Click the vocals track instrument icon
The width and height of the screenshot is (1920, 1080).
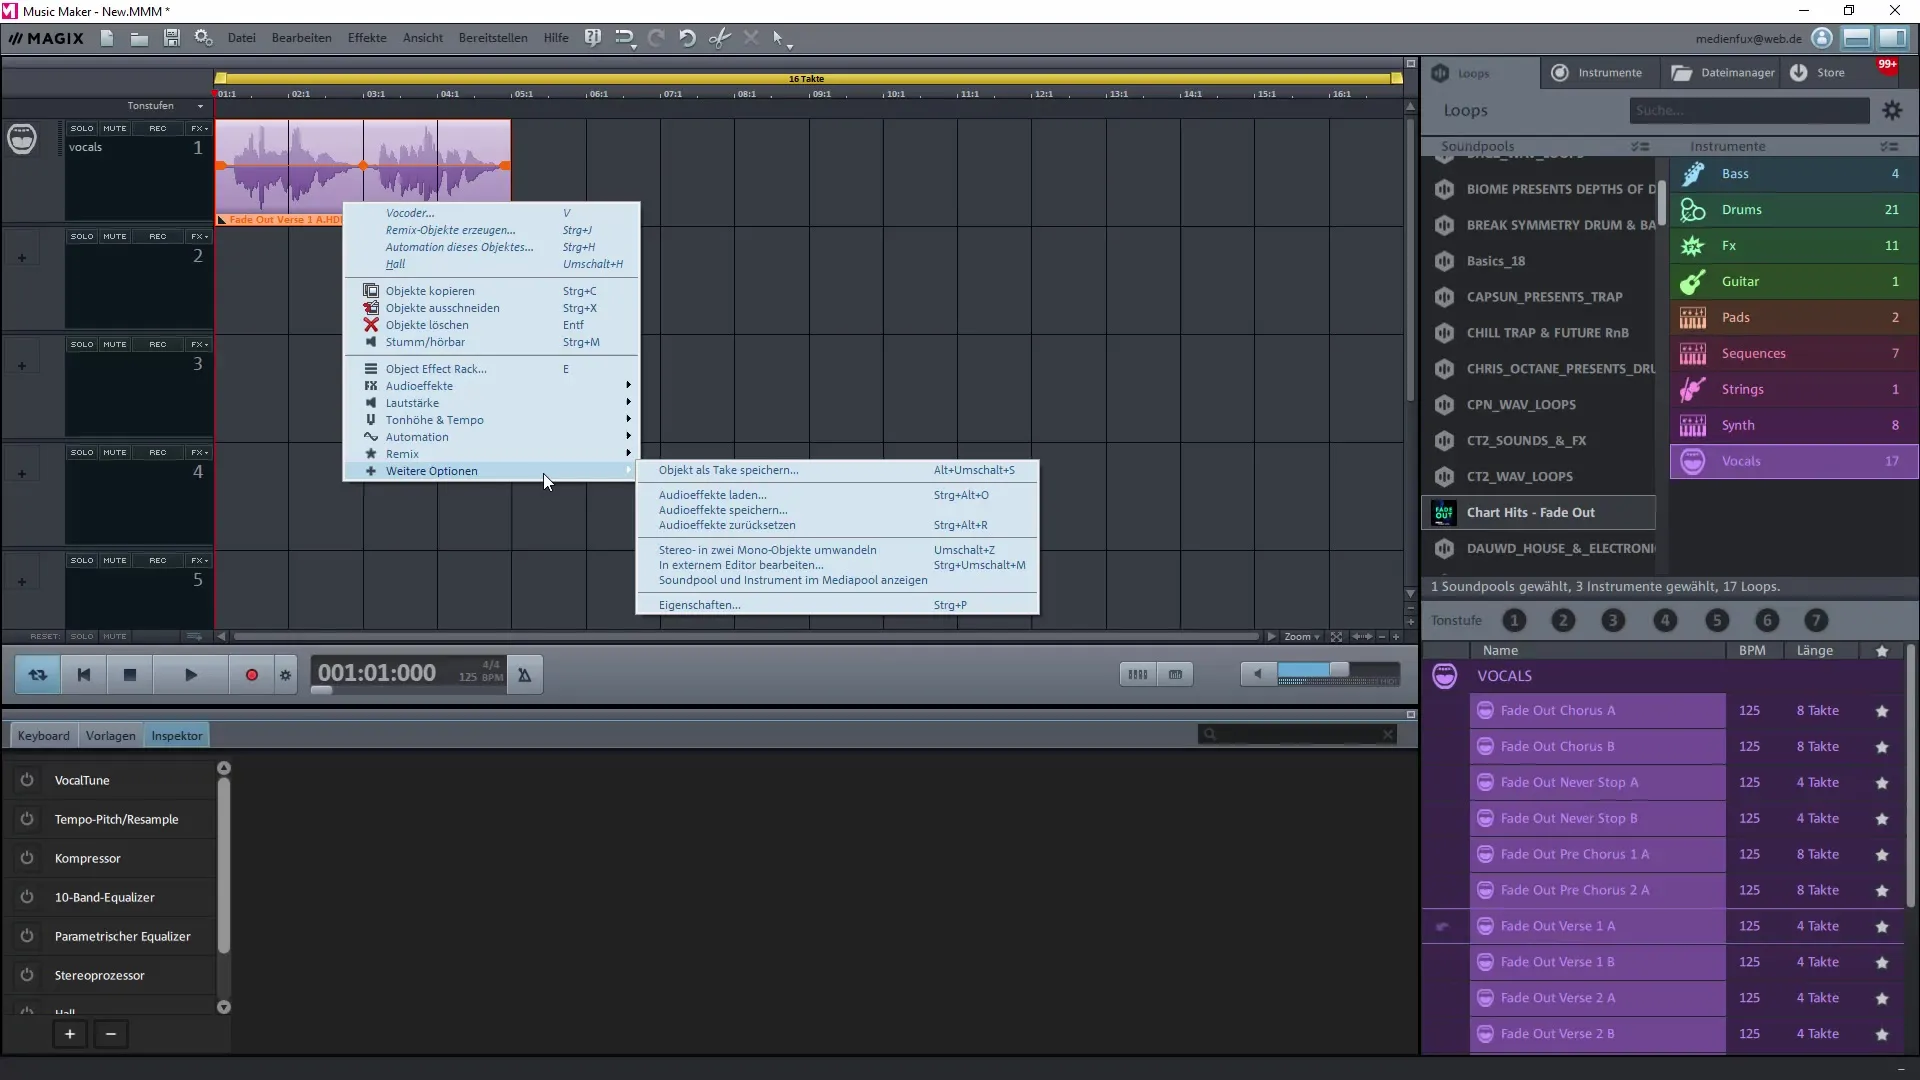(x=22, y=138)
